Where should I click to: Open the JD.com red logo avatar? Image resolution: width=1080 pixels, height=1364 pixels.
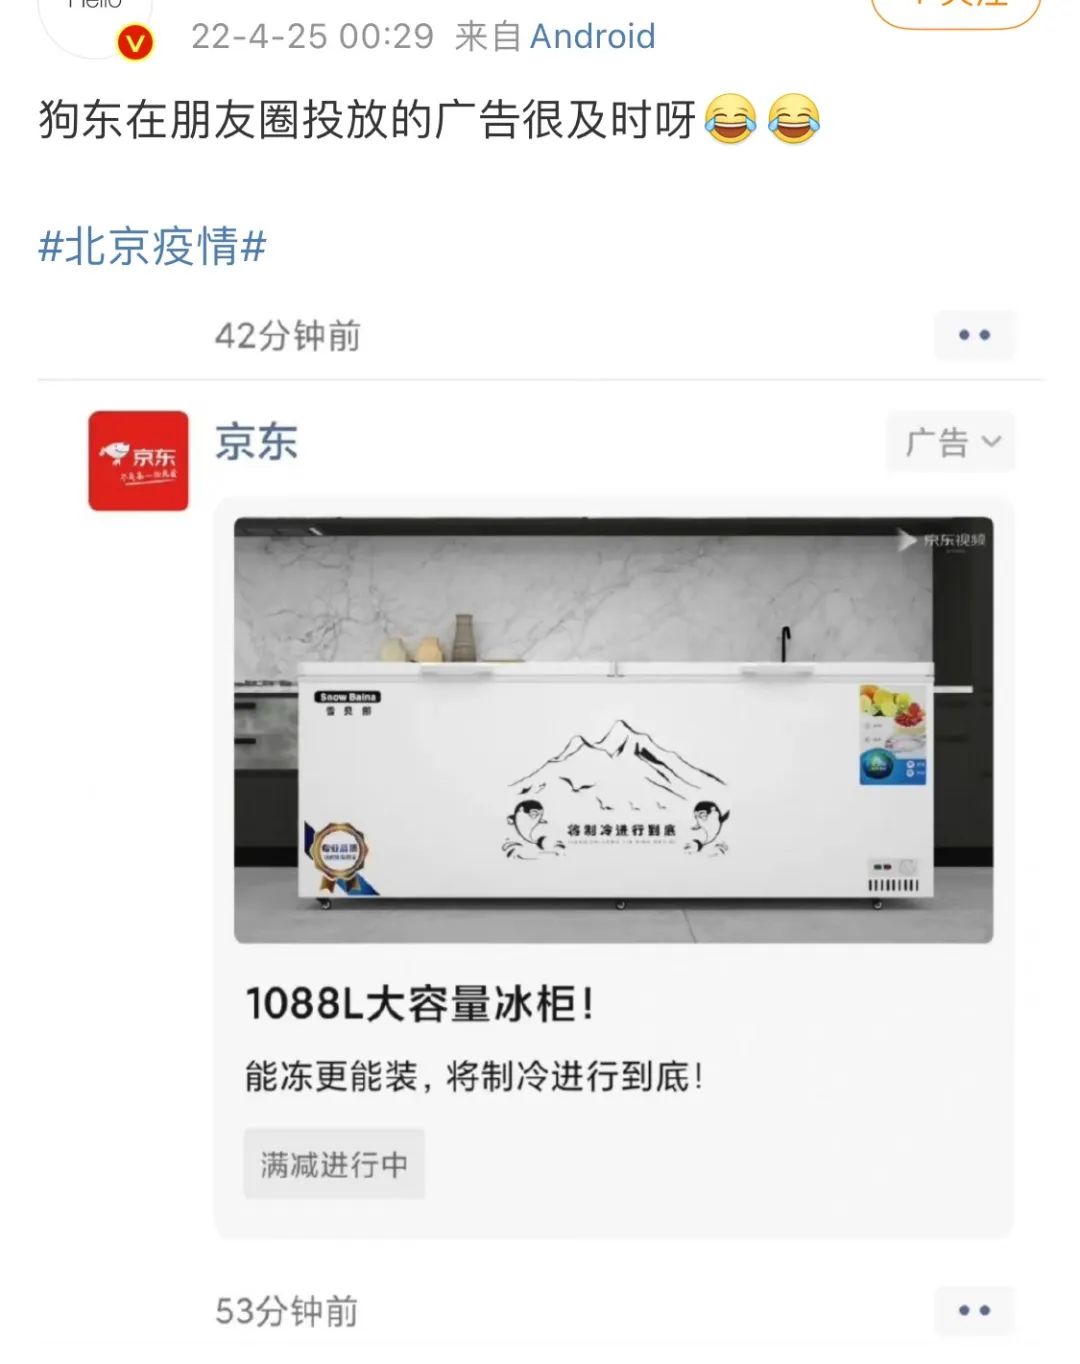click(138, 461)
